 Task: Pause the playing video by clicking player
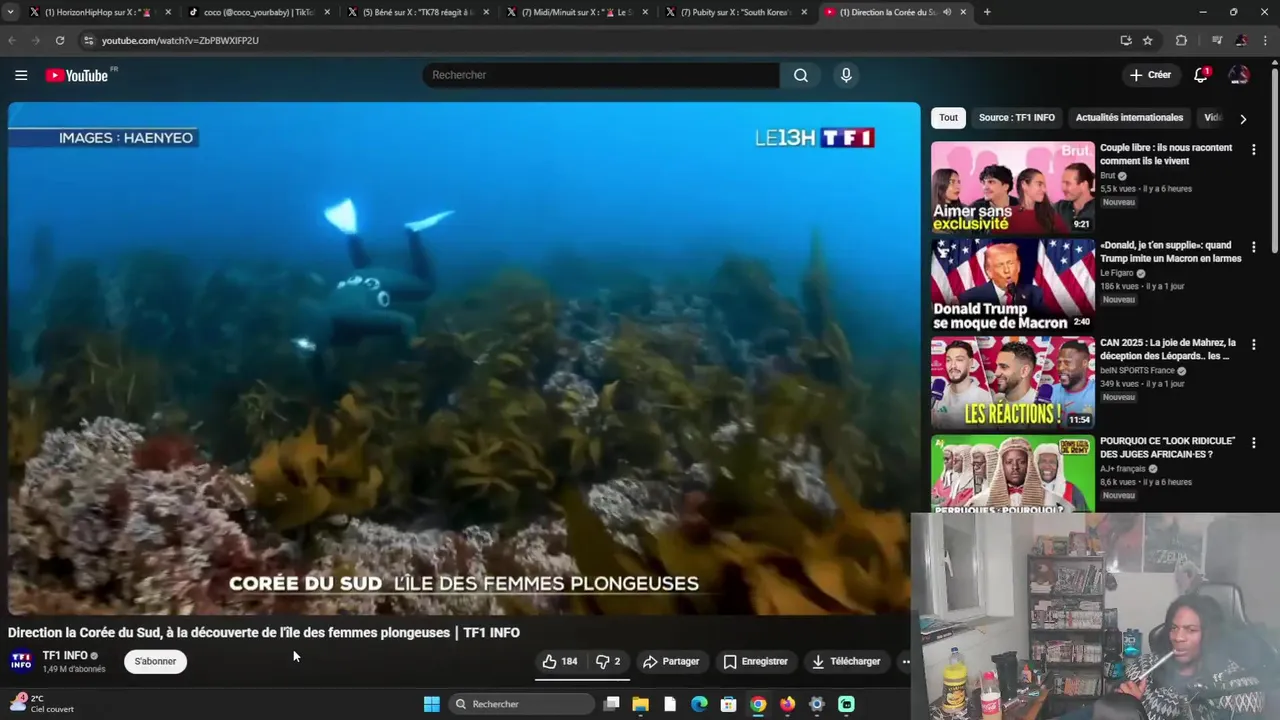(464, 358)
